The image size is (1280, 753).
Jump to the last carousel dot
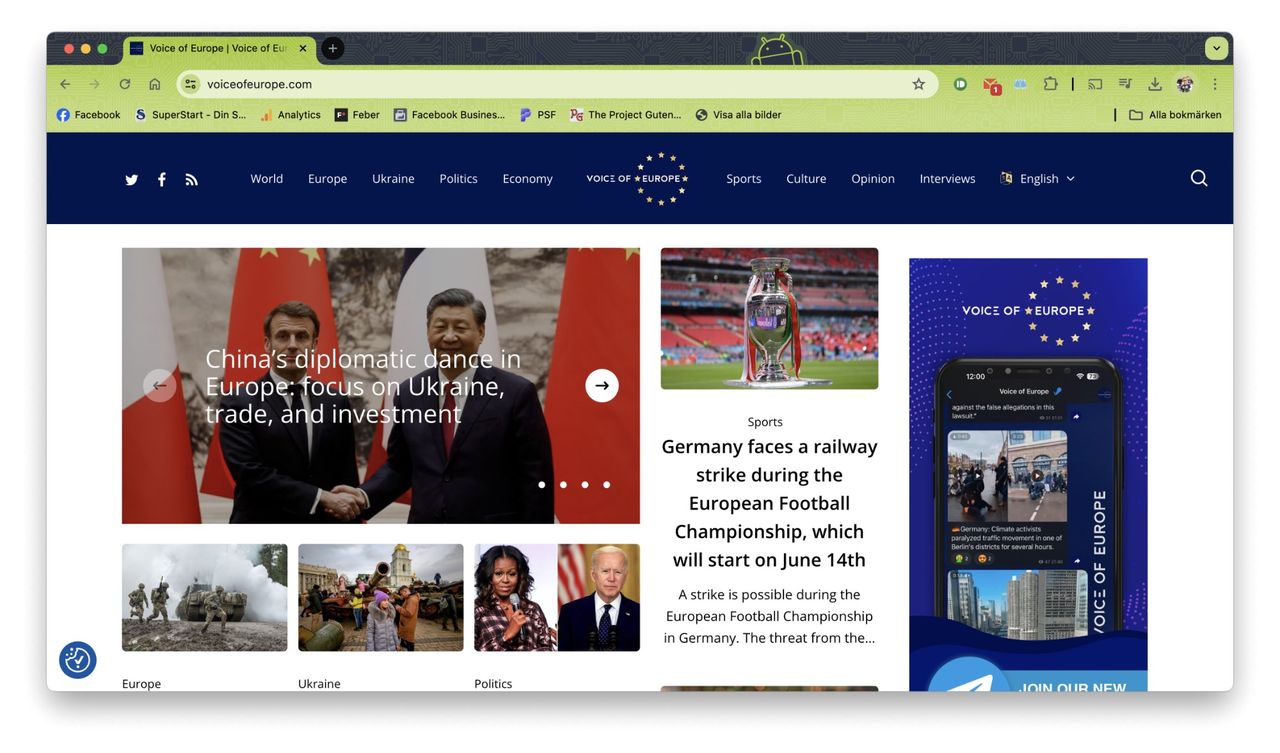click(606, 485)
